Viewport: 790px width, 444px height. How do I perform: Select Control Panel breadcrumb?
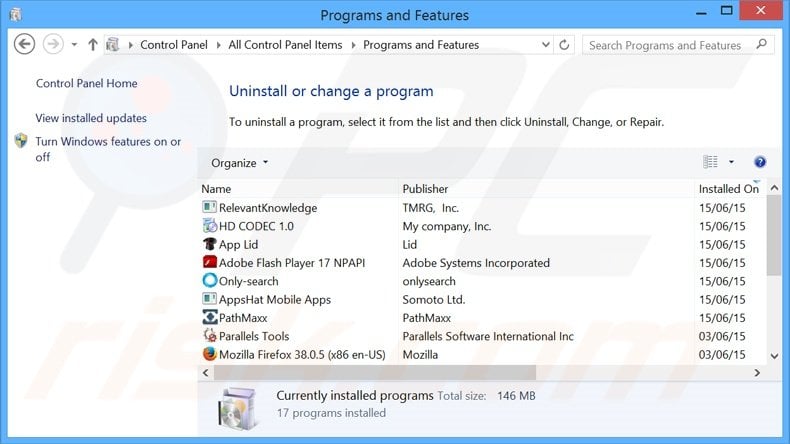point(174,45)
